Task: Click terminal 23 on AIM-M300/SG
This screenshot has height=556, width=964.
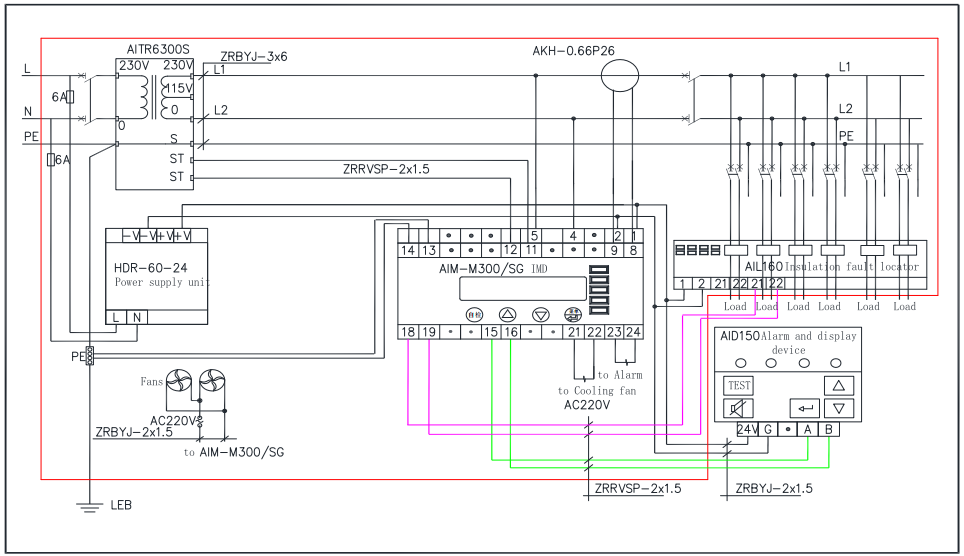Action: (614, 332)
